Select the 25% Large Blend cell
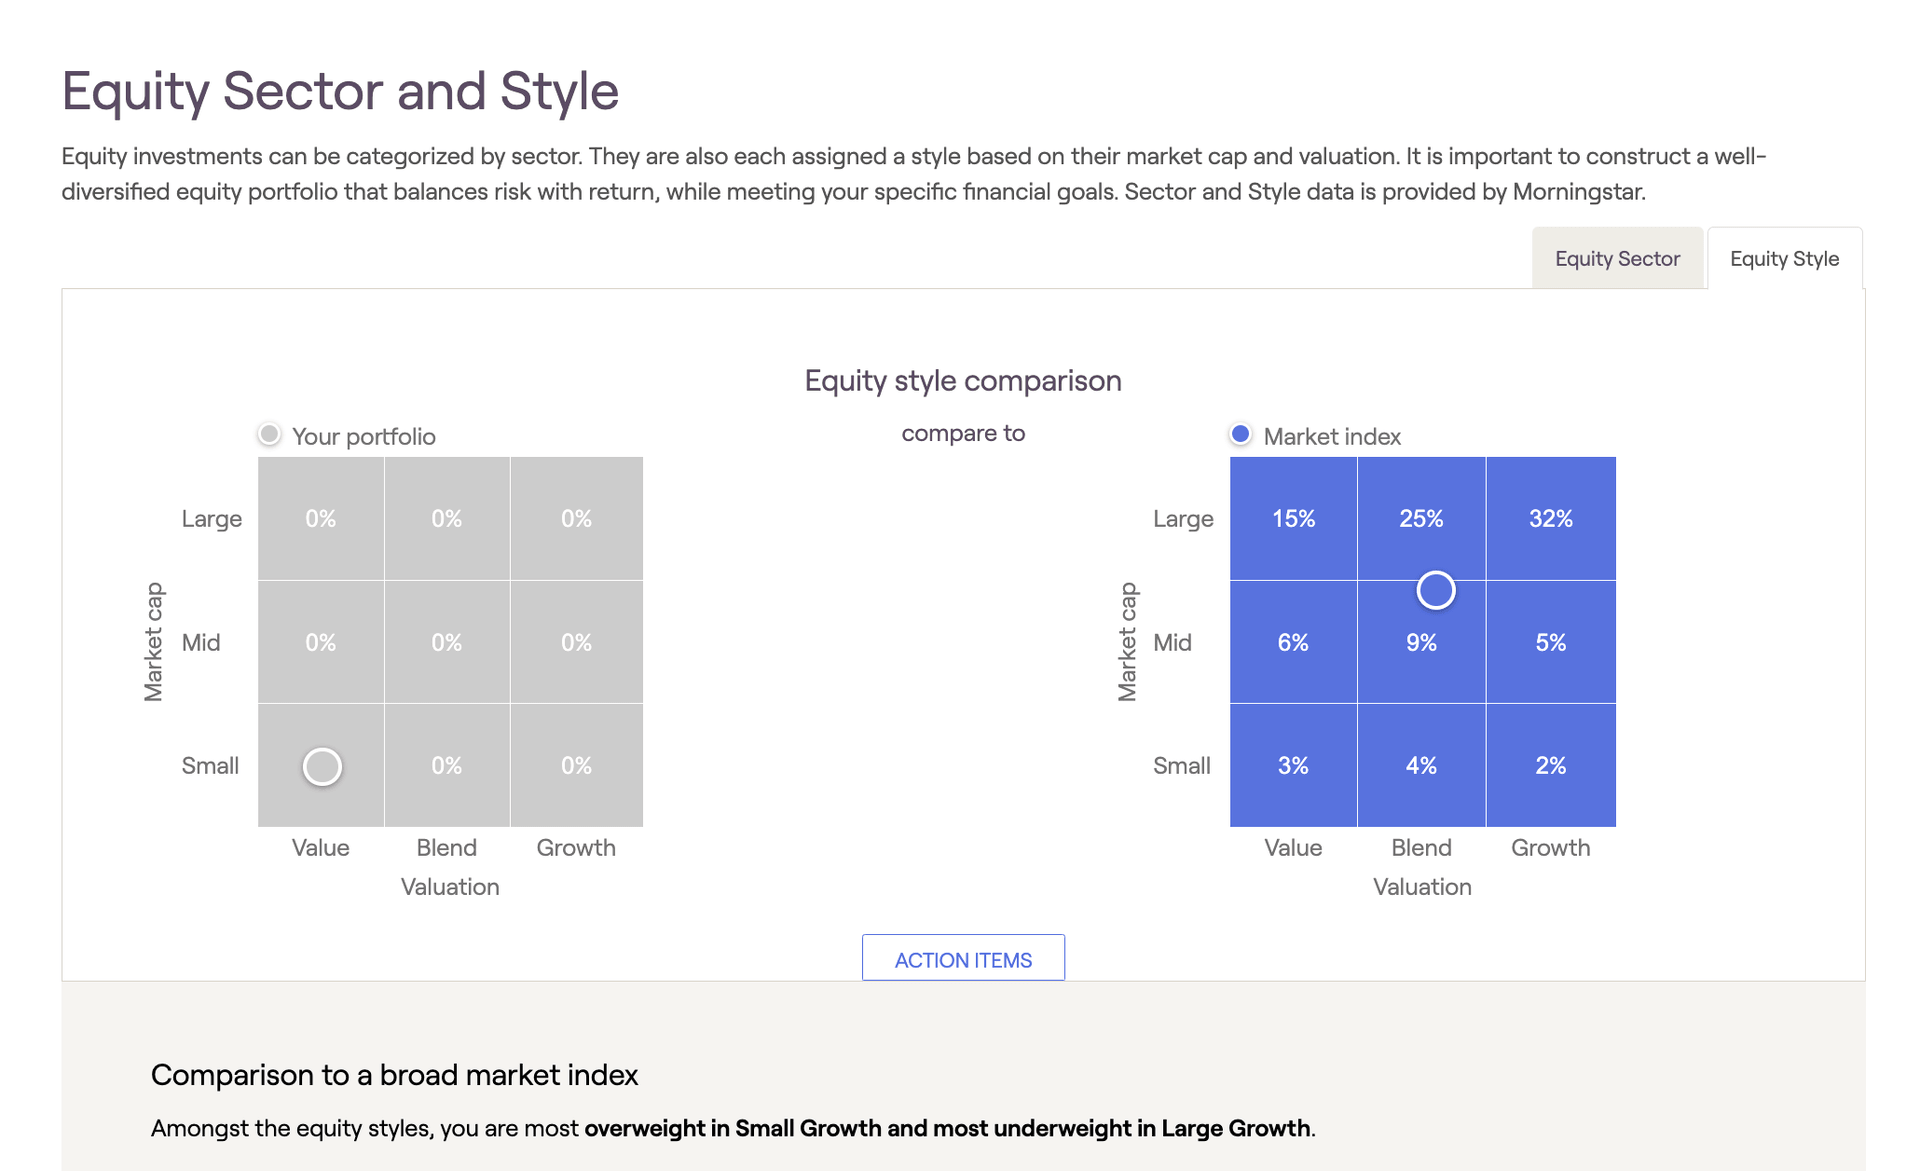 1421,518
